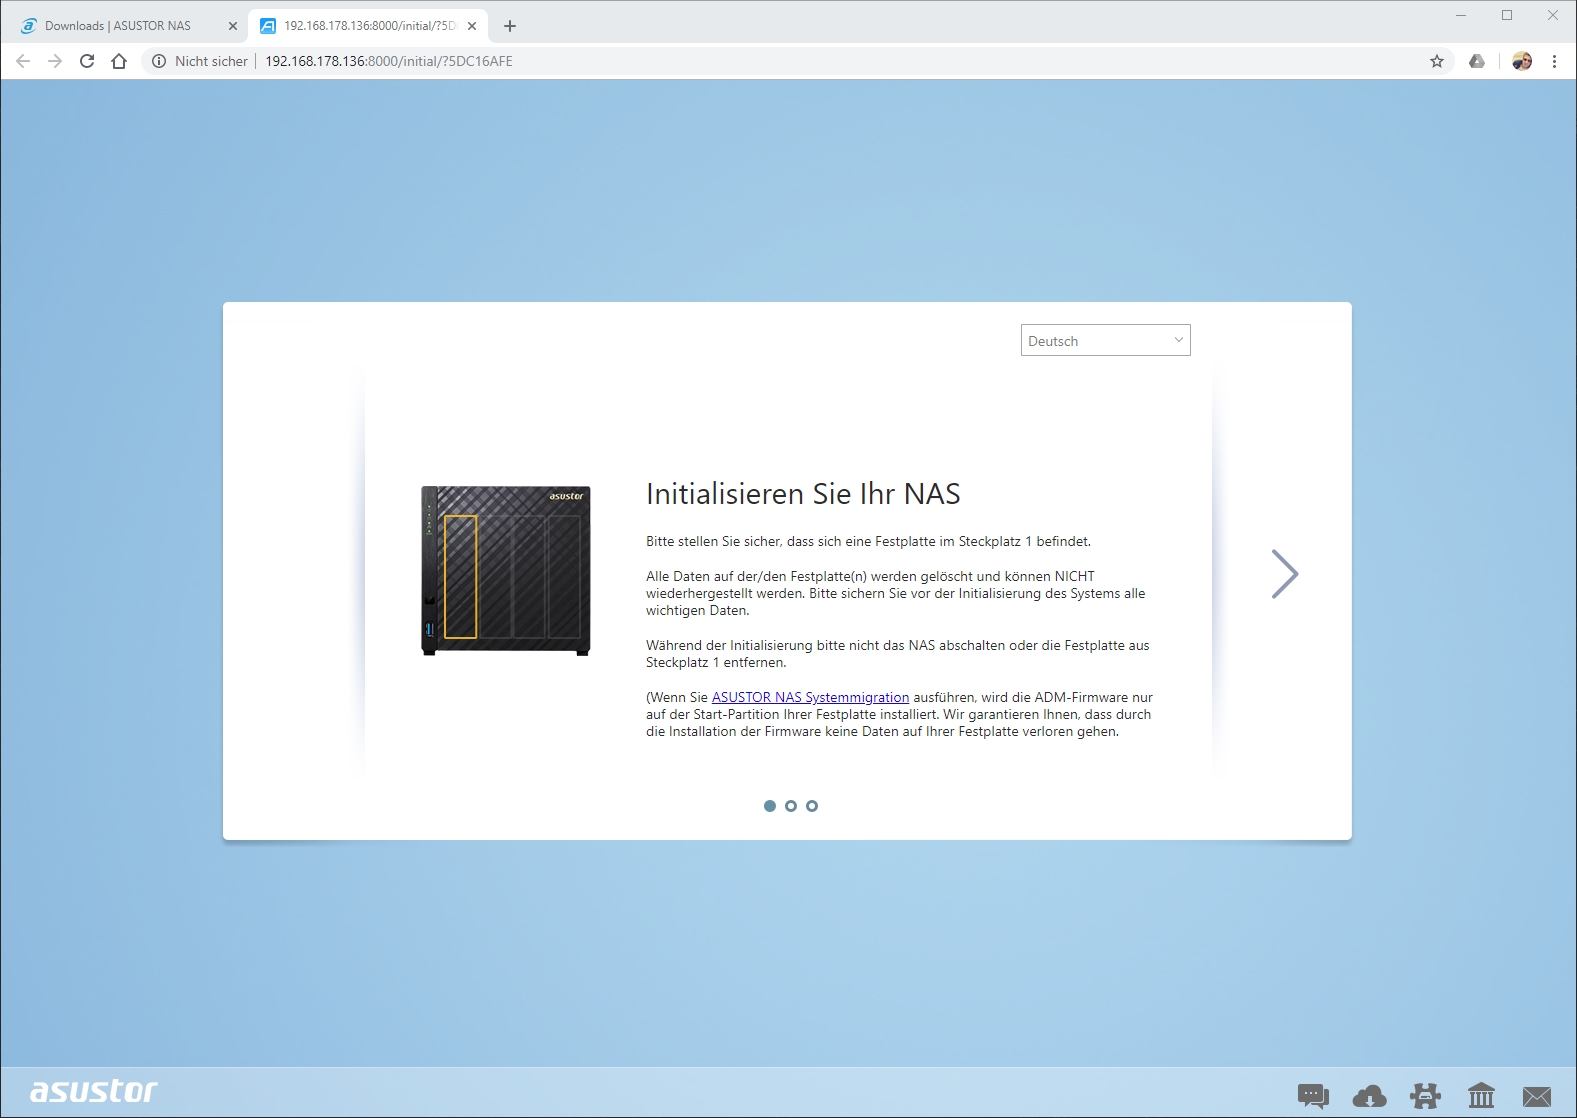Maximize the browser window

pos(1507,15)
